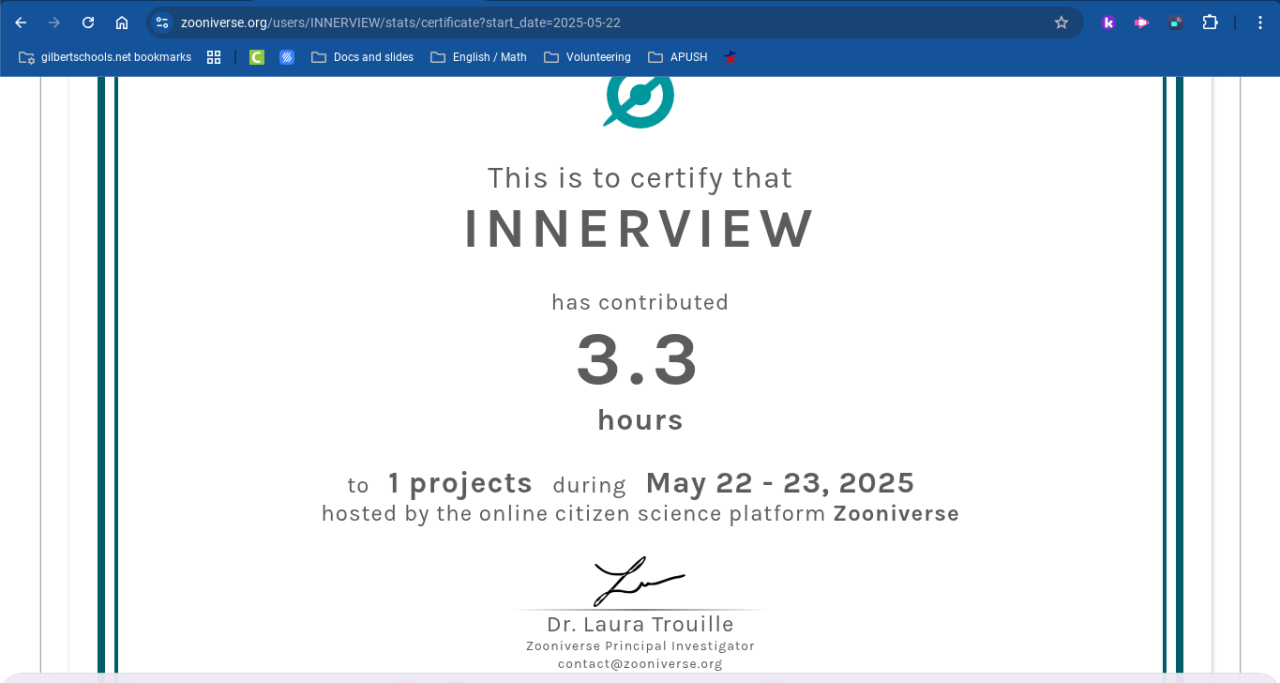Go back to the previous page

coord(21,22)
